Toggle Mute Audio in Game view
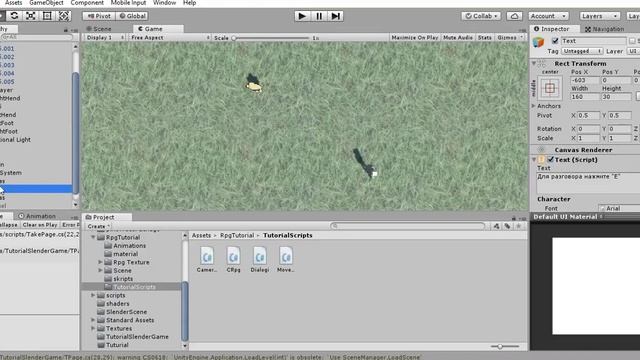 click(458, 38)
